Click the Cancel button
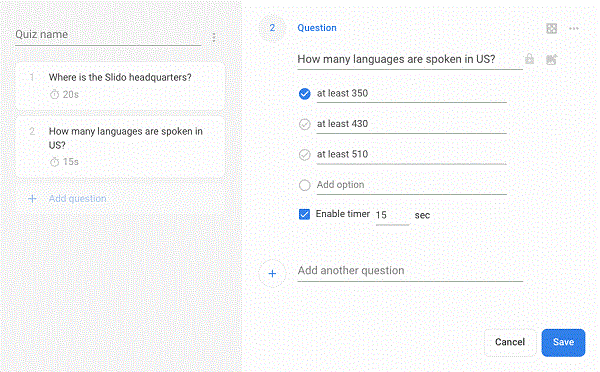The width and height of the screenshot is (600, 372). 510,342
